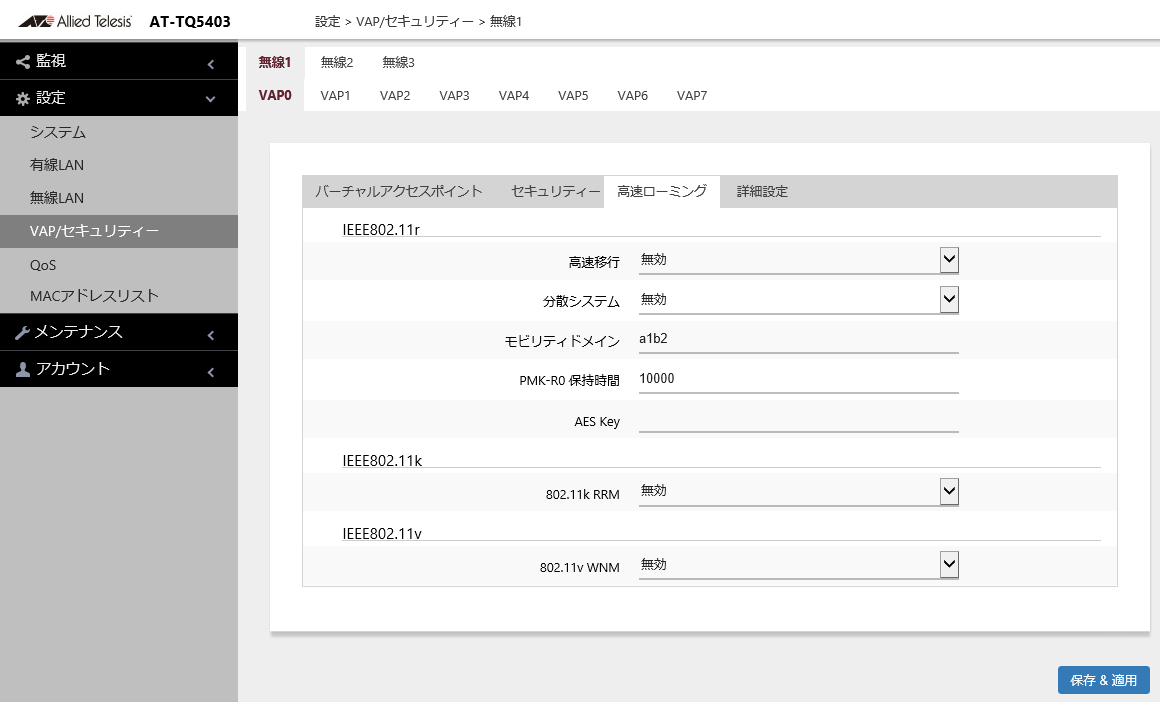The width and height of the screenshot is (1160, 702).
Task: Click the breadcrumb 設定 > VAP/セキュリティー > 無線1
Action: click(418, 21)
